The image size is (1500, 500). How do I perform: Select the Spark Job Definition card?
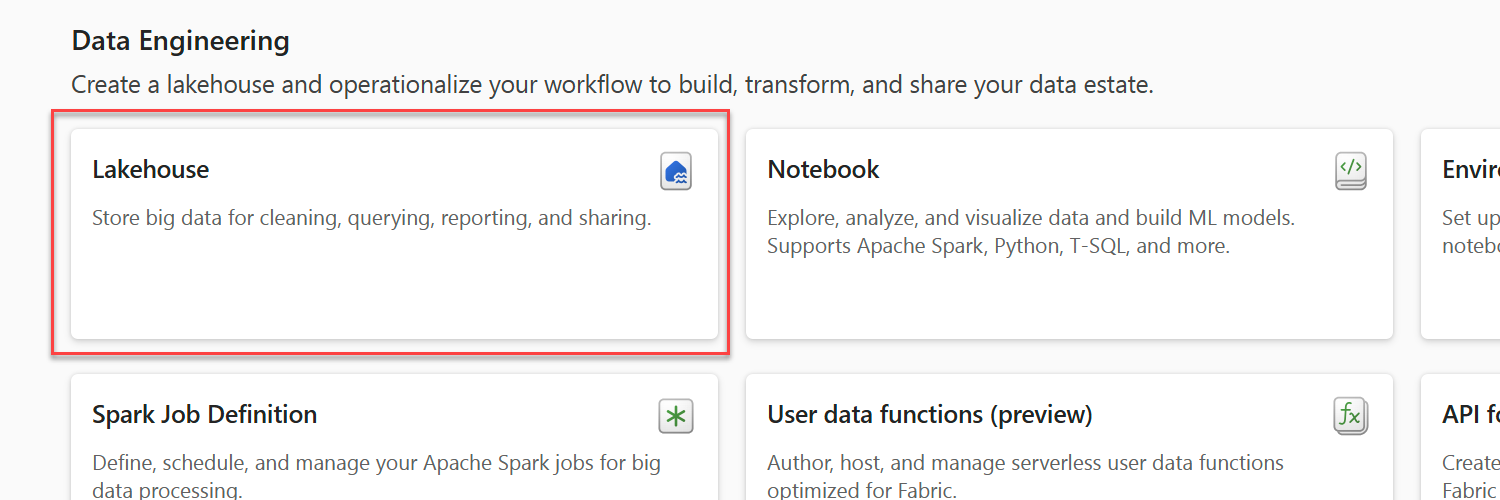[x=394, y=437]
